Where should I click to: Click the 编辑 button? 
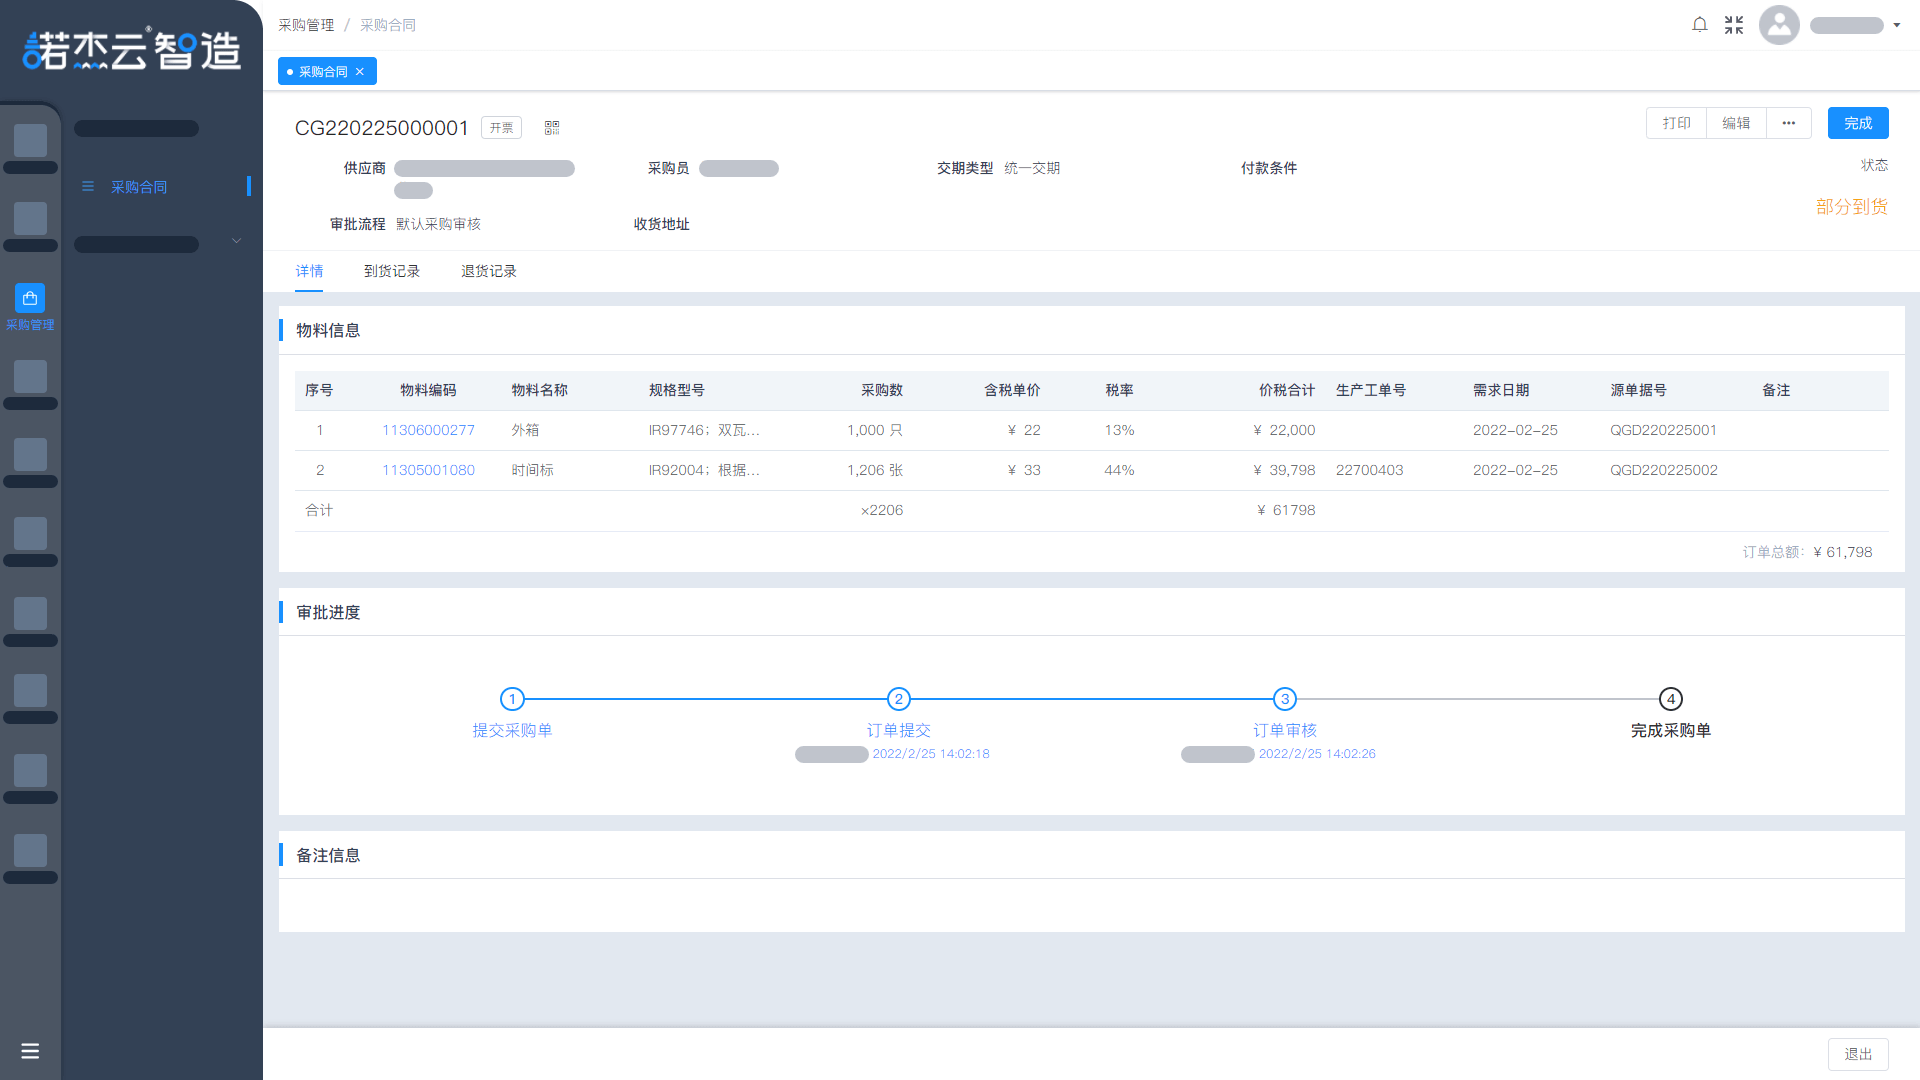pyautogui.click(x=1736, y=123)
